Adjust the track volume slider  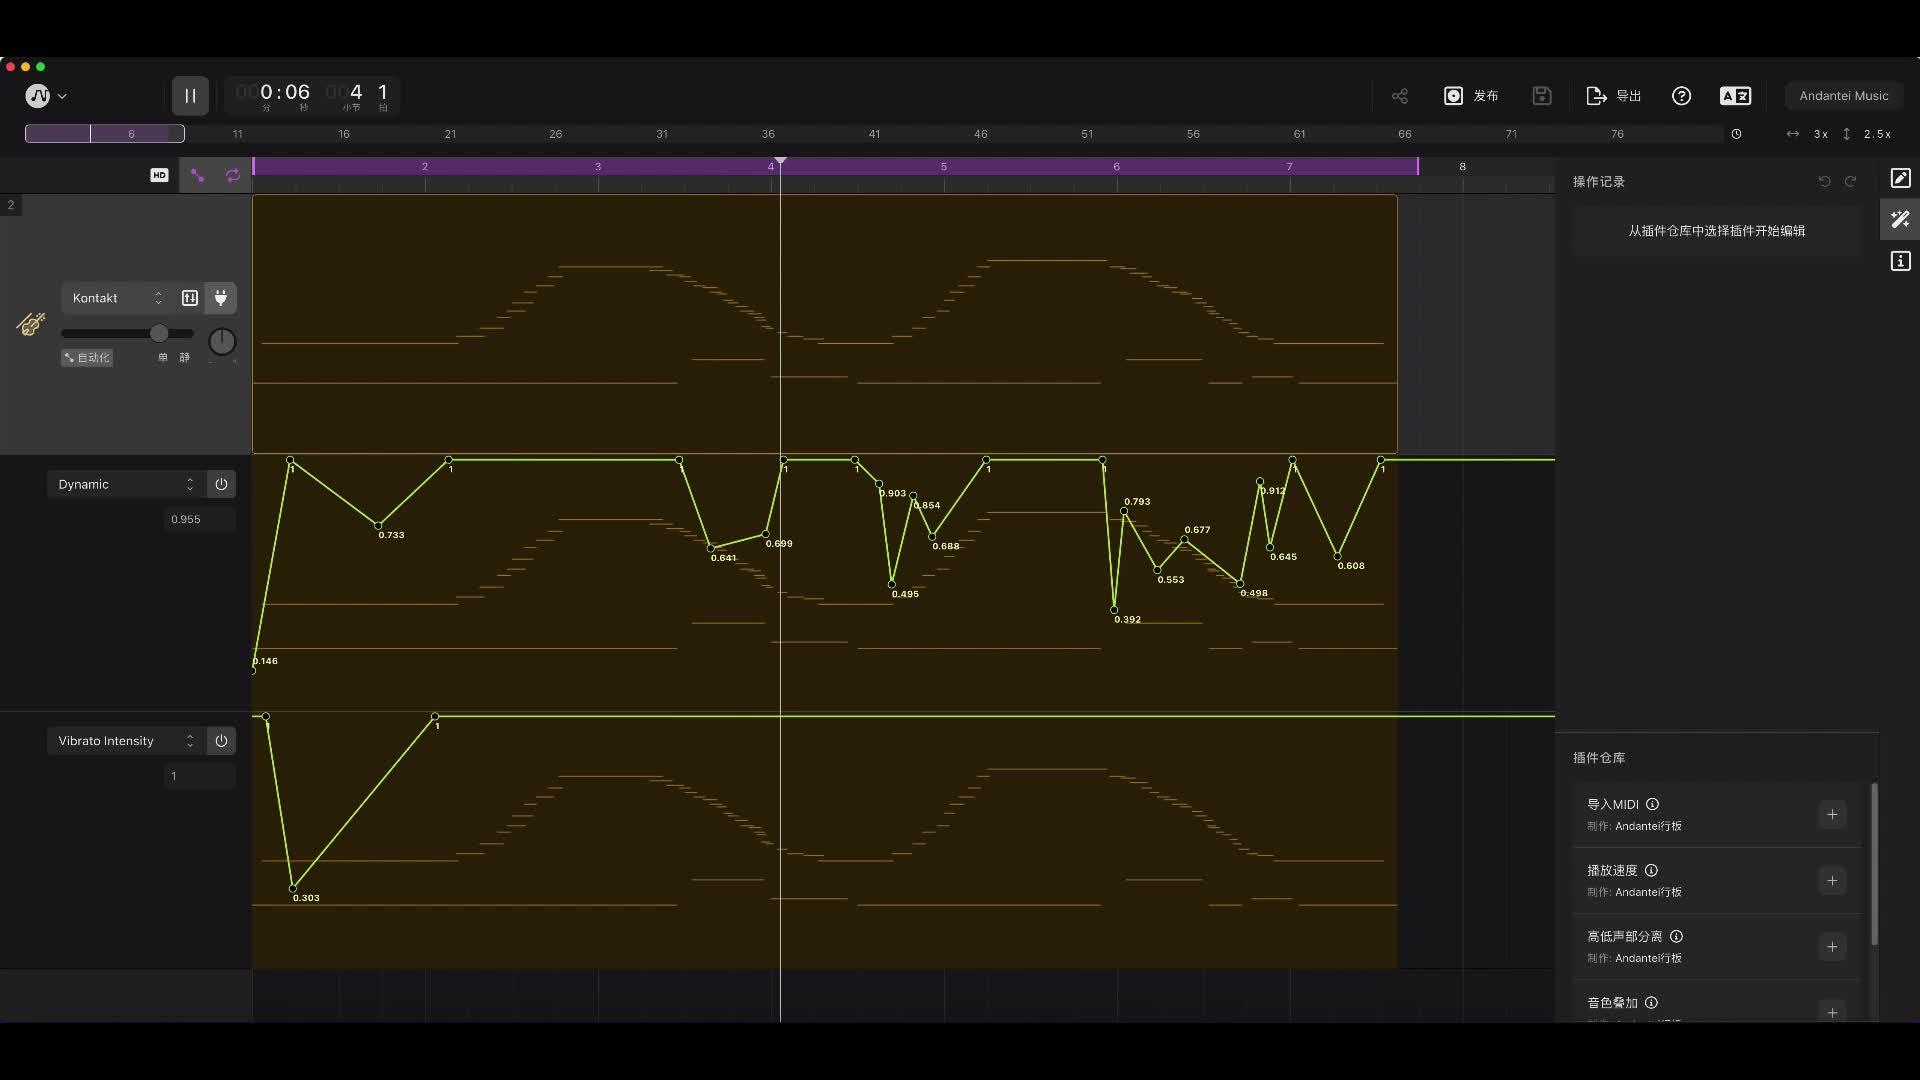coord(160,333)
